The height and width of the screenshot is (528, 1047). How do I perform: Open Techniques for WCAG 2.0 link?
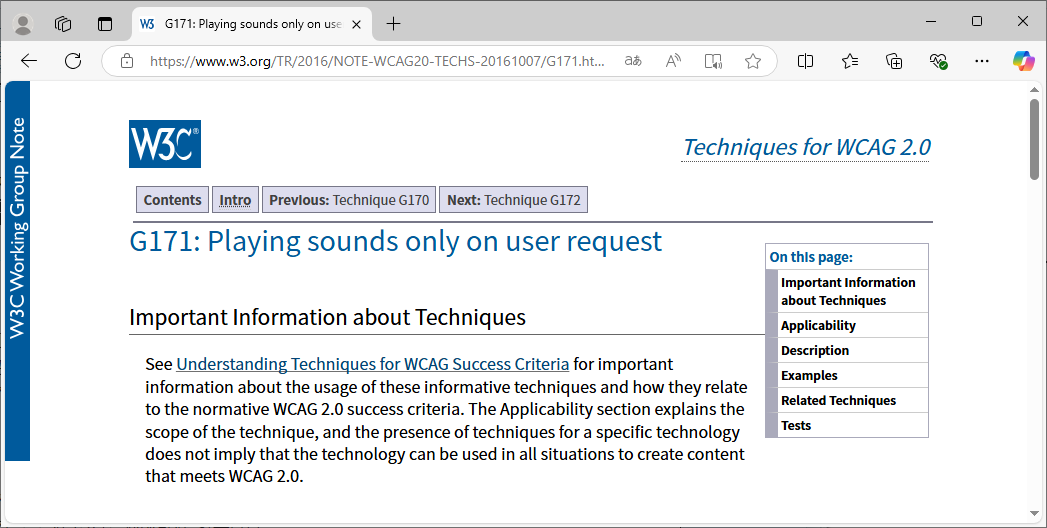tap(807, 147)
